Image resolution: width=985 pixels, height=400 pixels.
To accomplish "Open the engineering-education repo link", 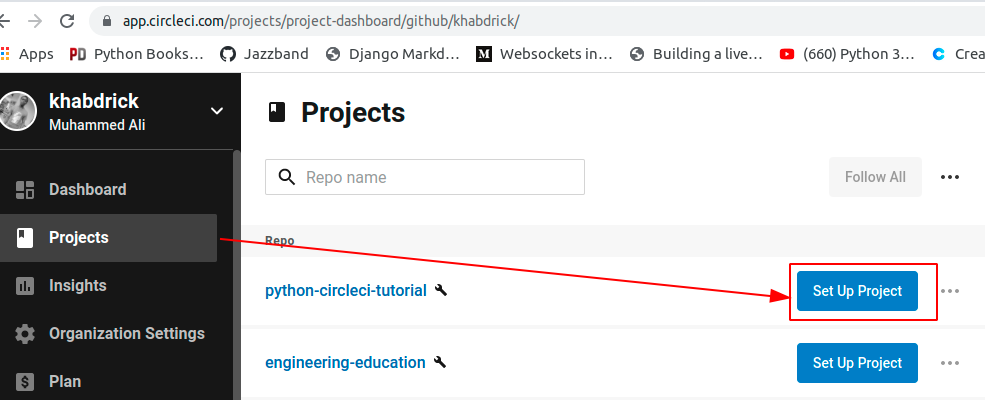I will pos(345,362).
